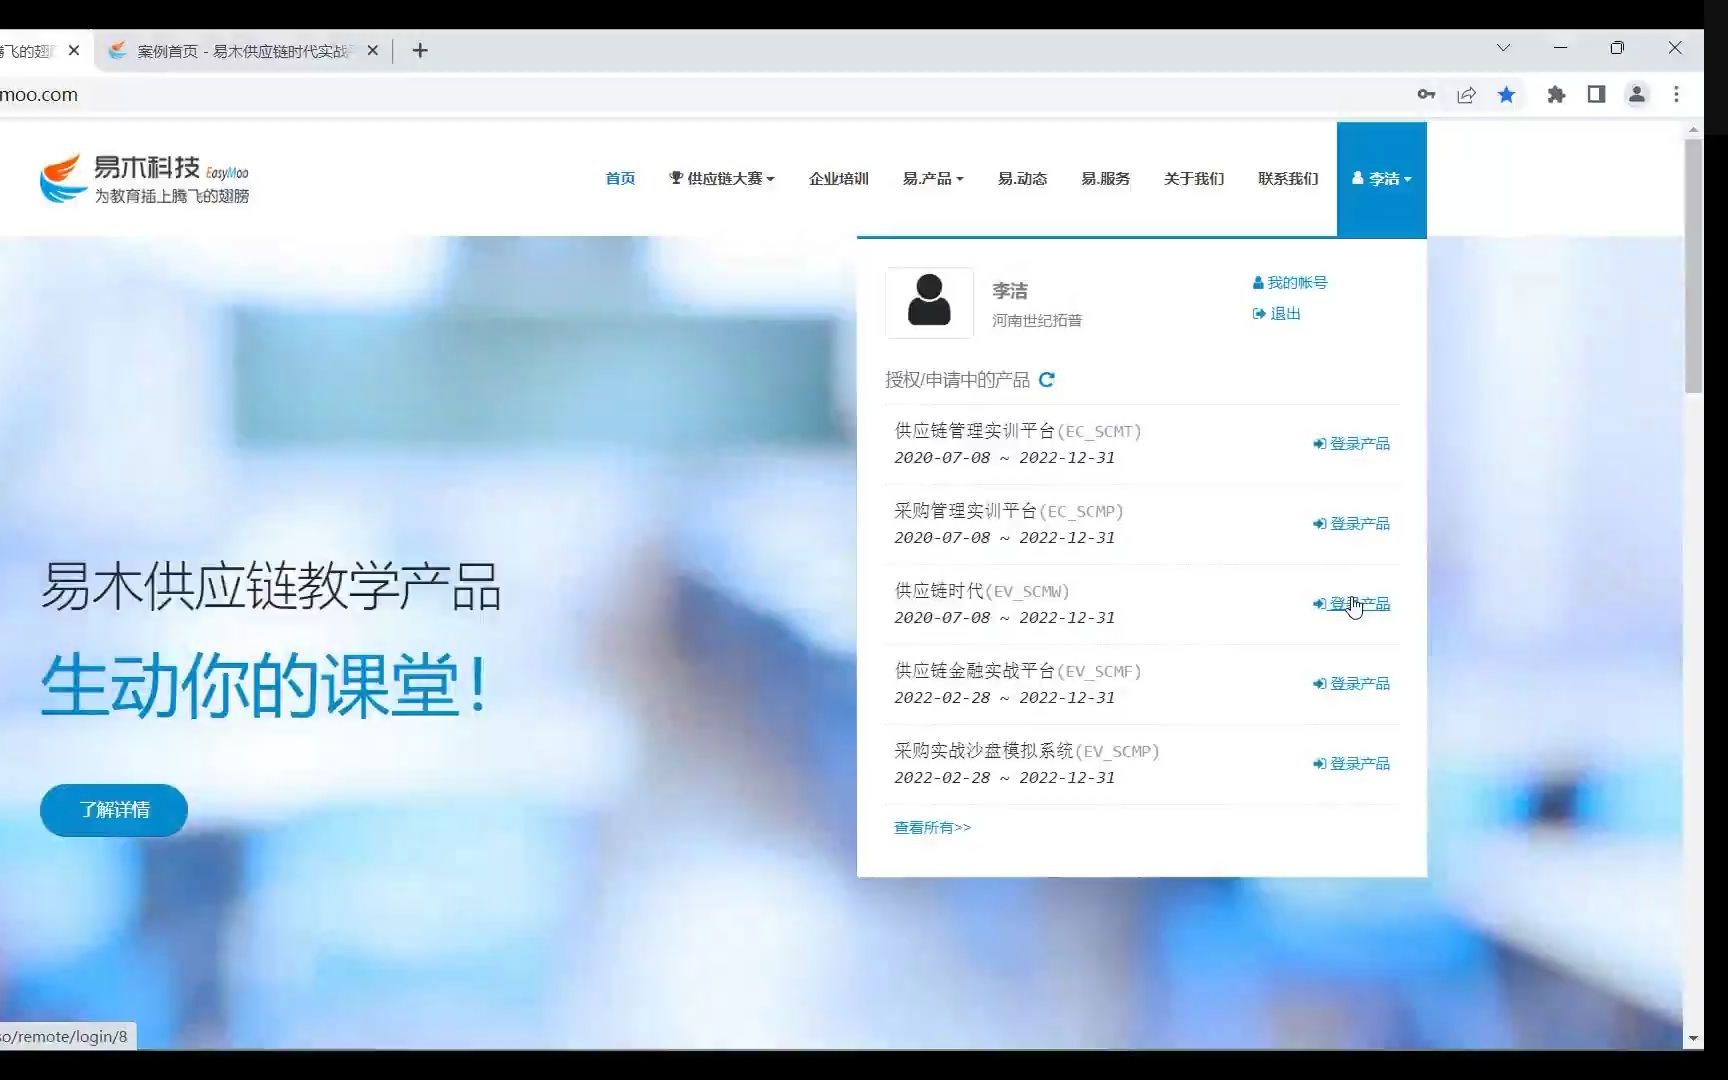This screenshot has height=1080, width=1728.
Task: Switch to the 案例首页 browser tab
Action: coord(242,51)
